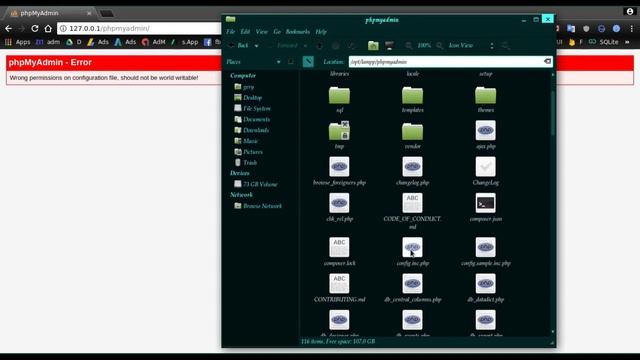Open the Icon View mode dropdown
The image size is (640, 360).
click(471, 46)
